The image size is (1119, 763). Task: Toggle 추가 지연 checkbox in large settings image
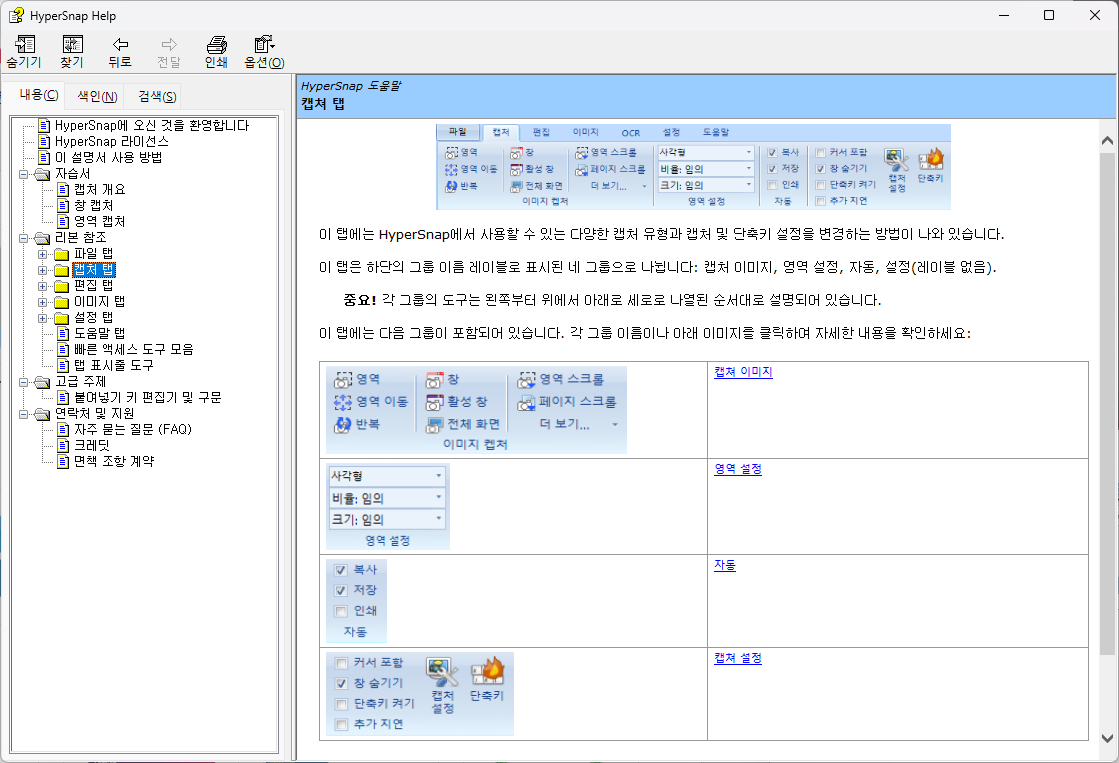coord(341,724)
